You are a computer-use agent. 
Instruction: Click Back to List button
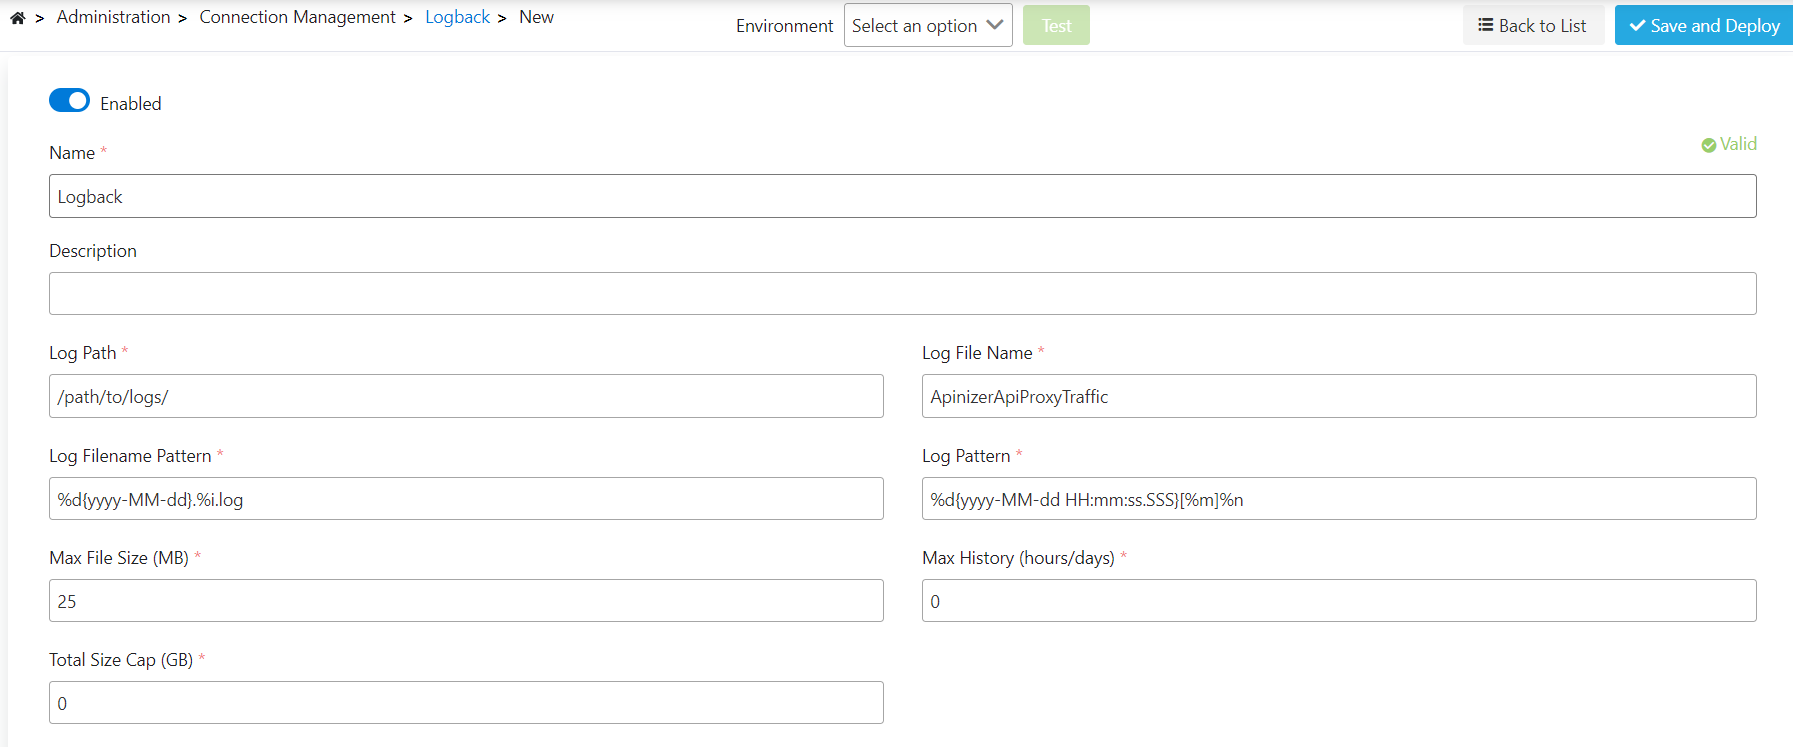(x=1532, y=26)
